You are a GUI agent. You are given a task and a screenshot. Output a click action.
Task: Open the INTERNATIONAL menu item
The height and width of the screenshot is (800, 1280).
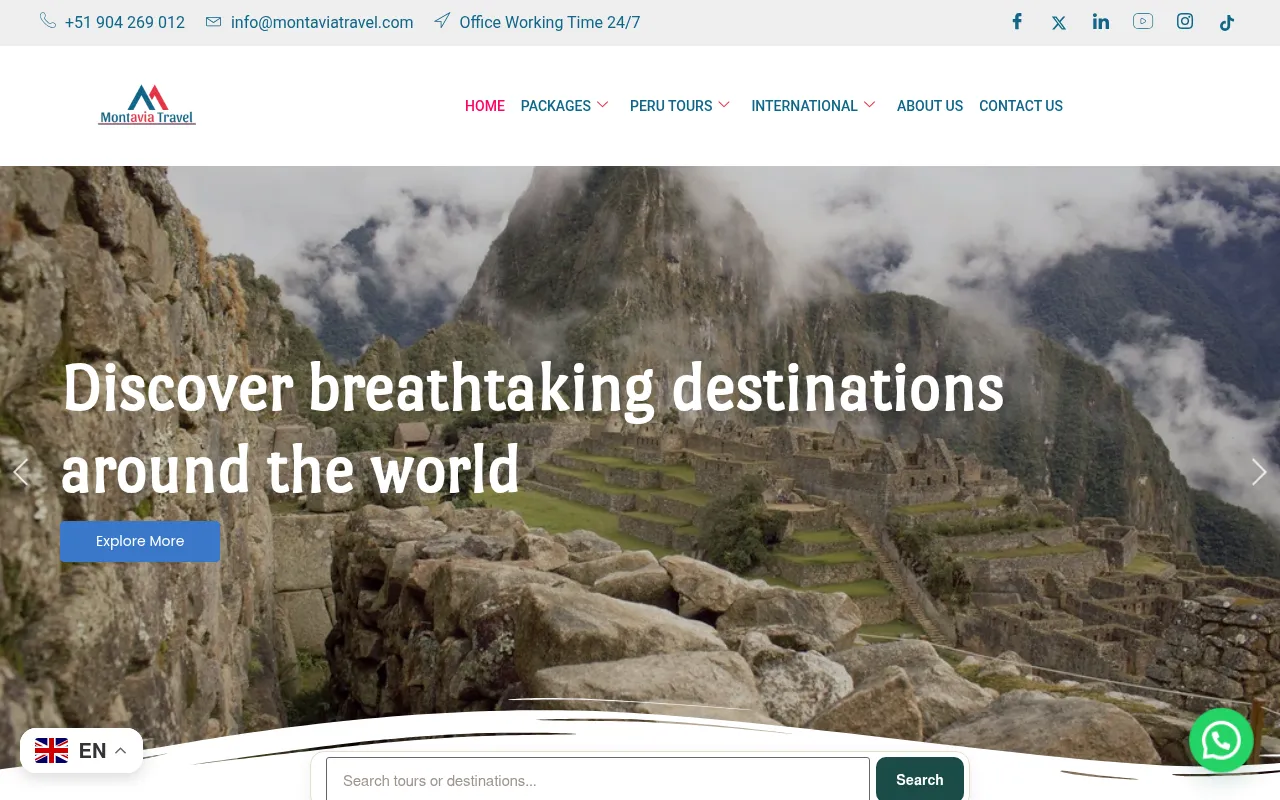click(805, 106)
